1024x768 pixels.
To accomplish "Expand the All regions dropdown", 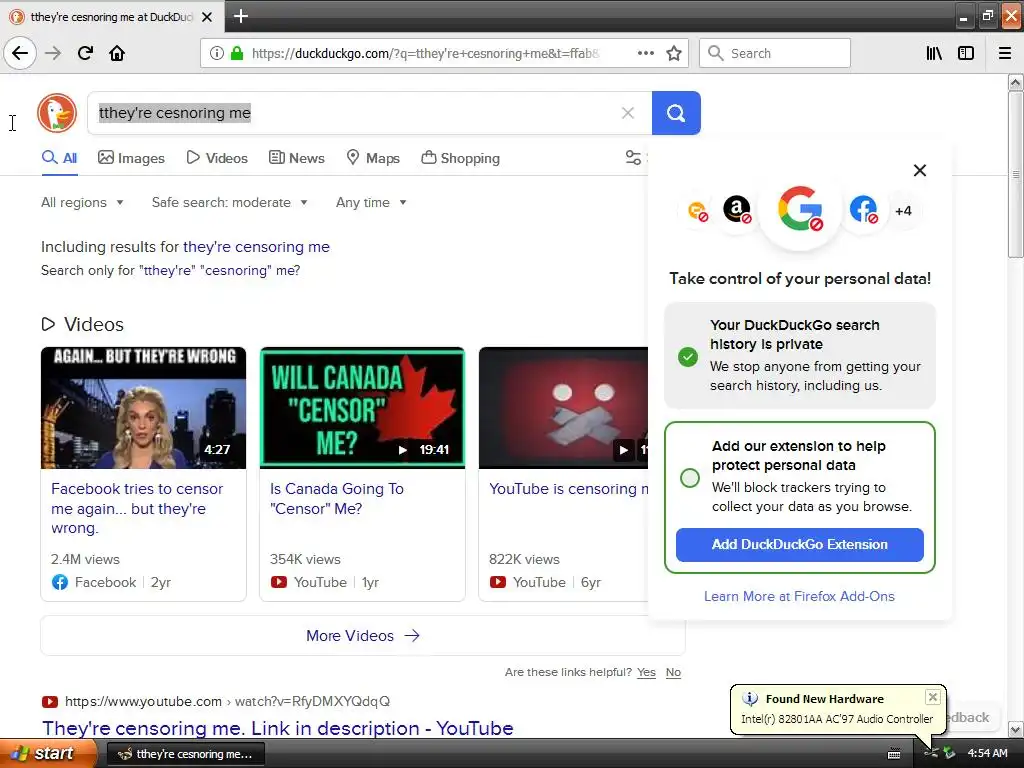I will [82, 202].
